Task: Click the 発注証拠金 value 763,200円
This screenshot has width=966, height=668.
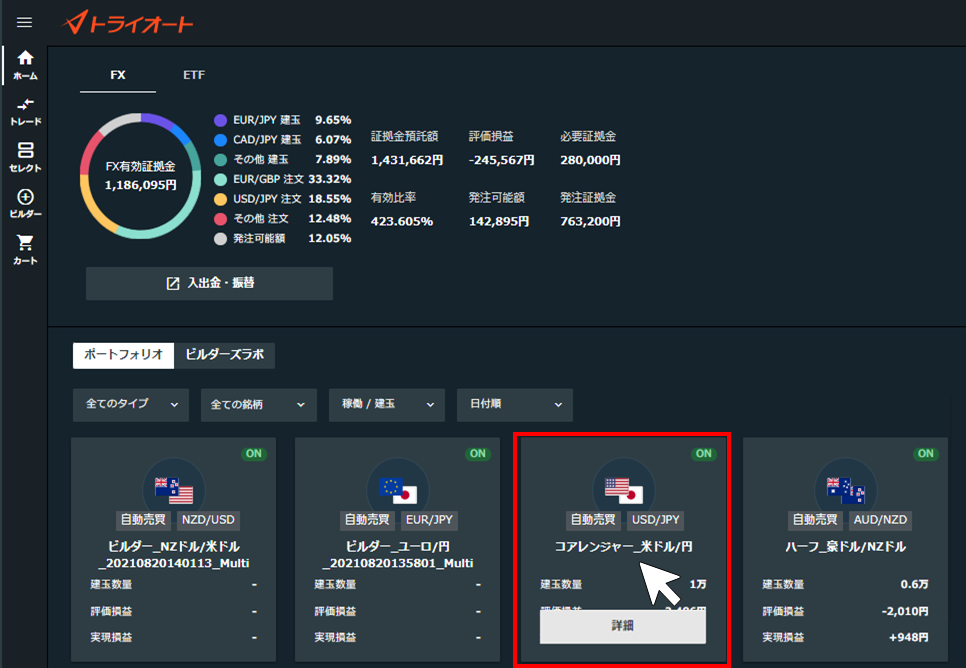Action: 590,221
